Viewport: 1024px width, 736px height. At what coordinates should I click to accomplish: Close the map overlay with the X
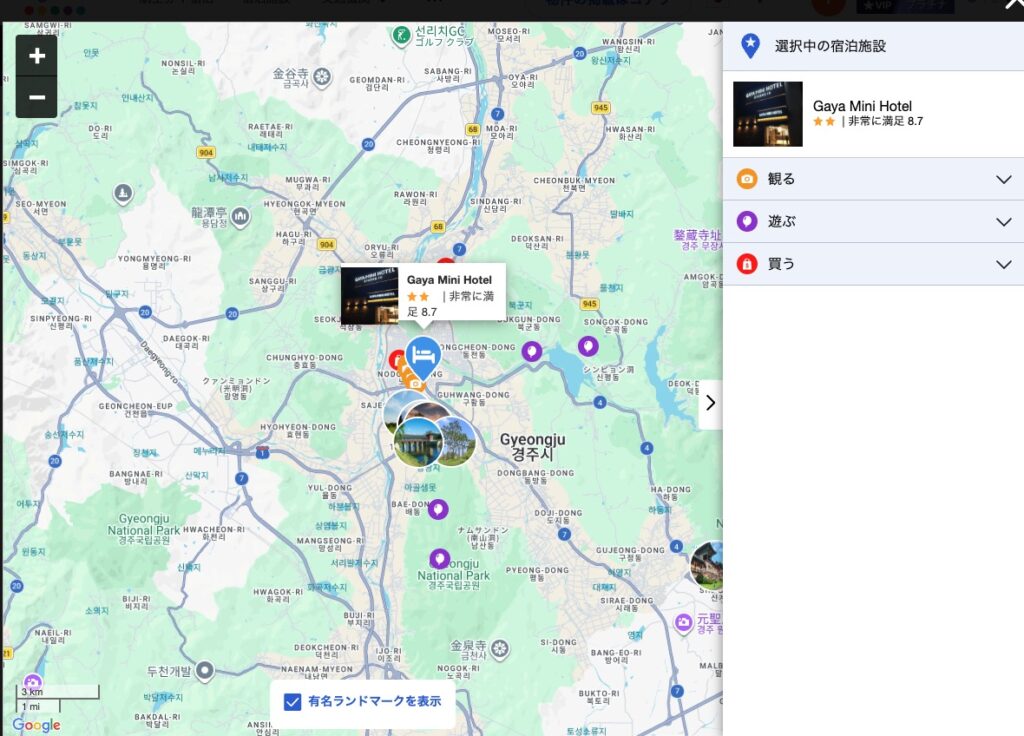[1012, 5]
